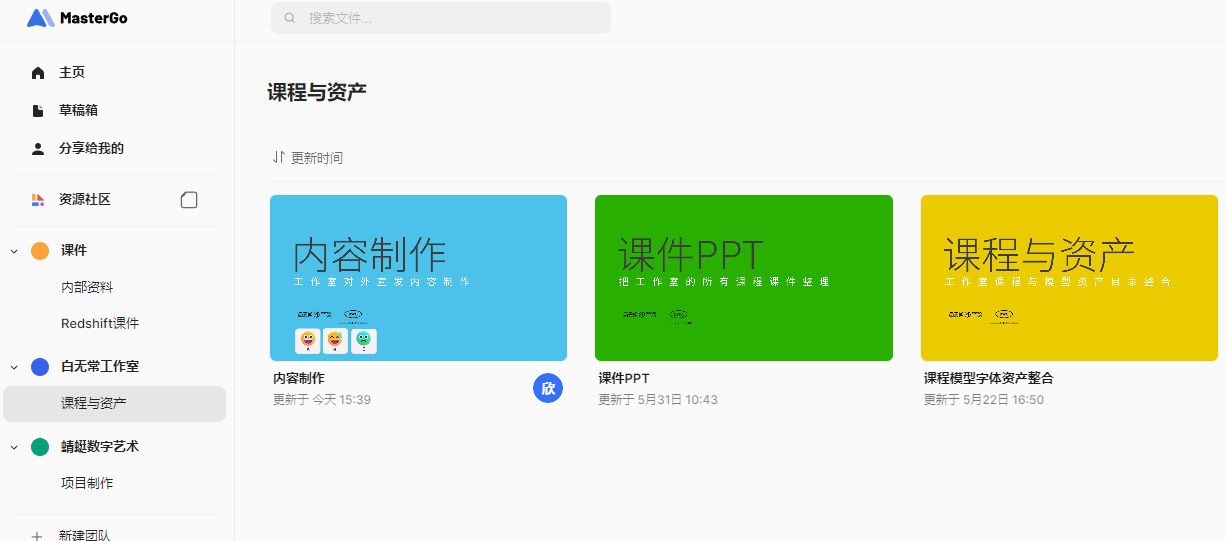The image size is (1225, 541).
Task: Click the plus icon for 新建团队
Action: click(x=37, y=536)
